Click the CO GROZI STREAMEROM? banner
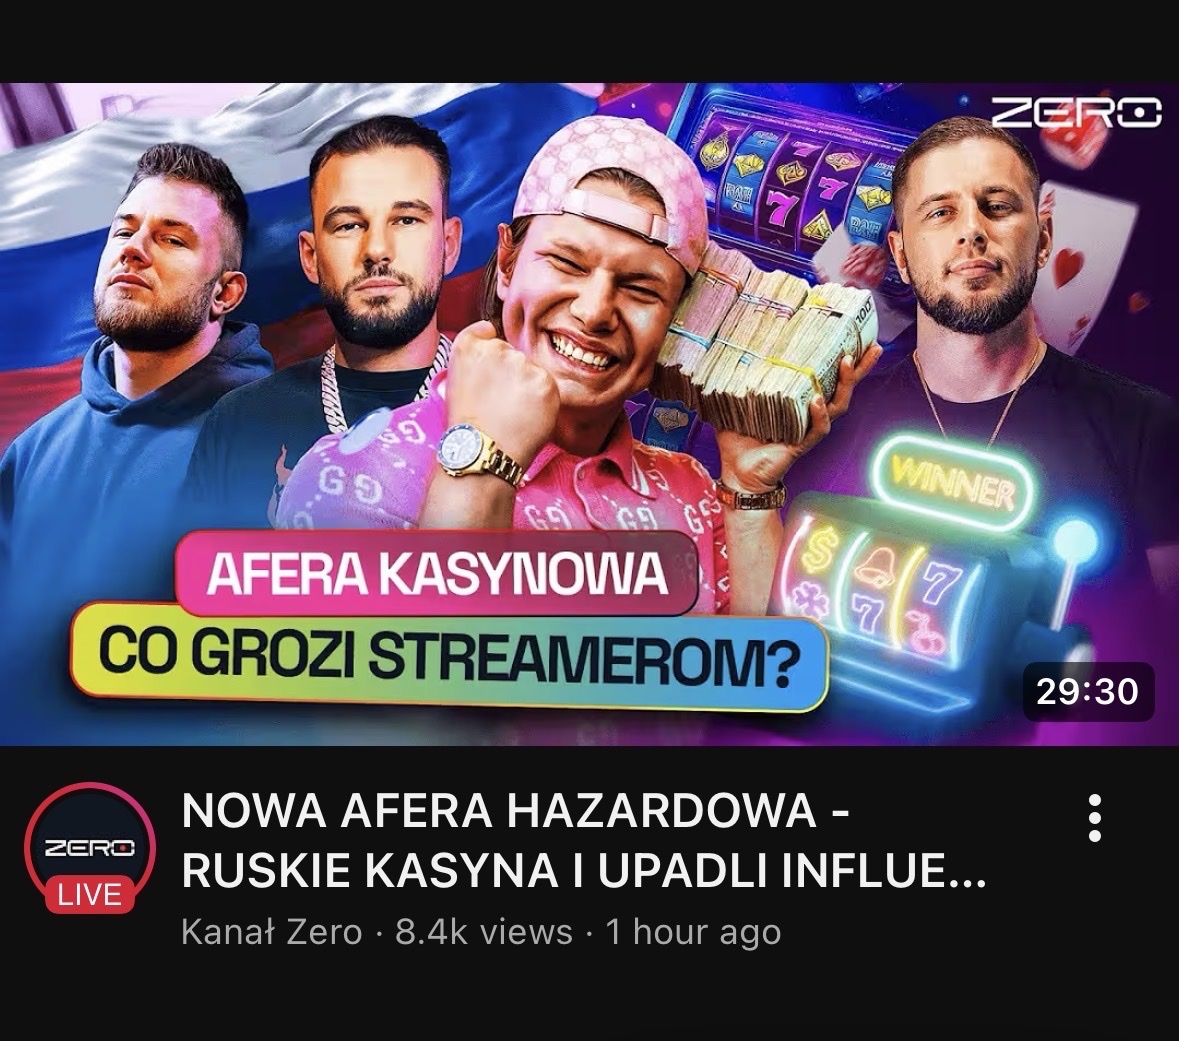 click(449, 657)
